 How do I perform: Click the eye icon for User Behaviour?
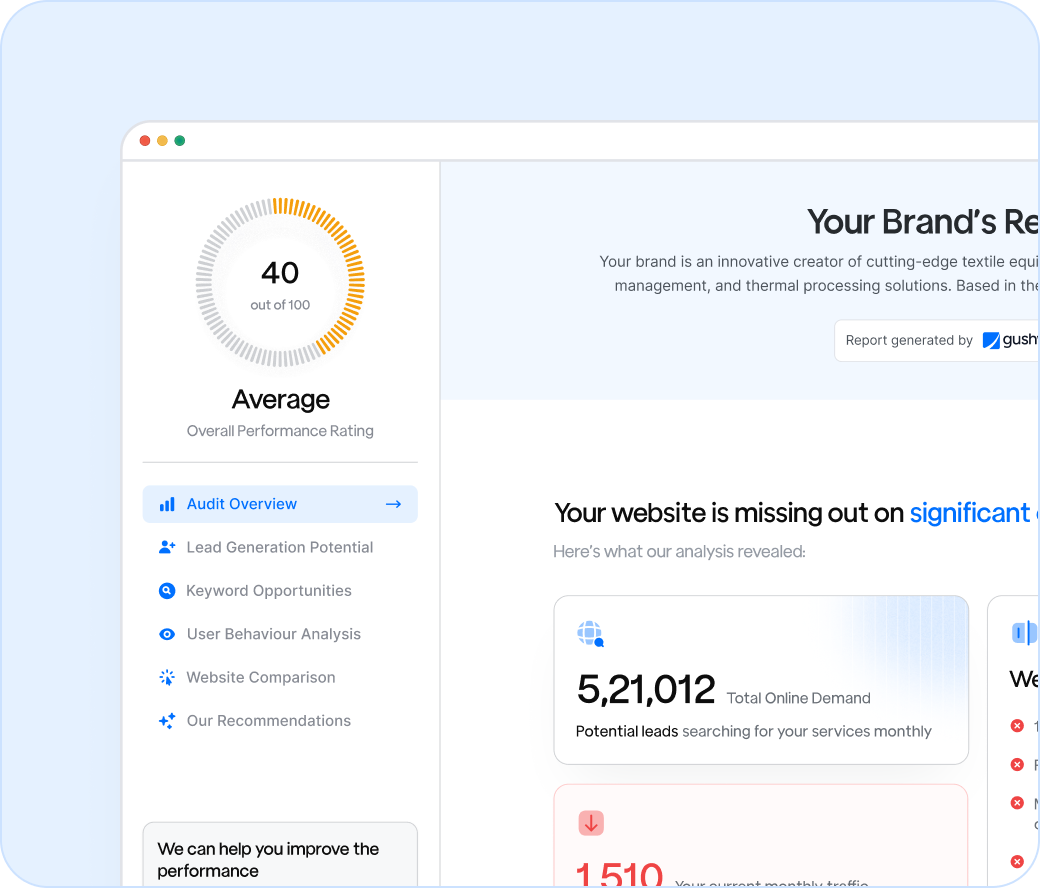[x=167, y=634]
